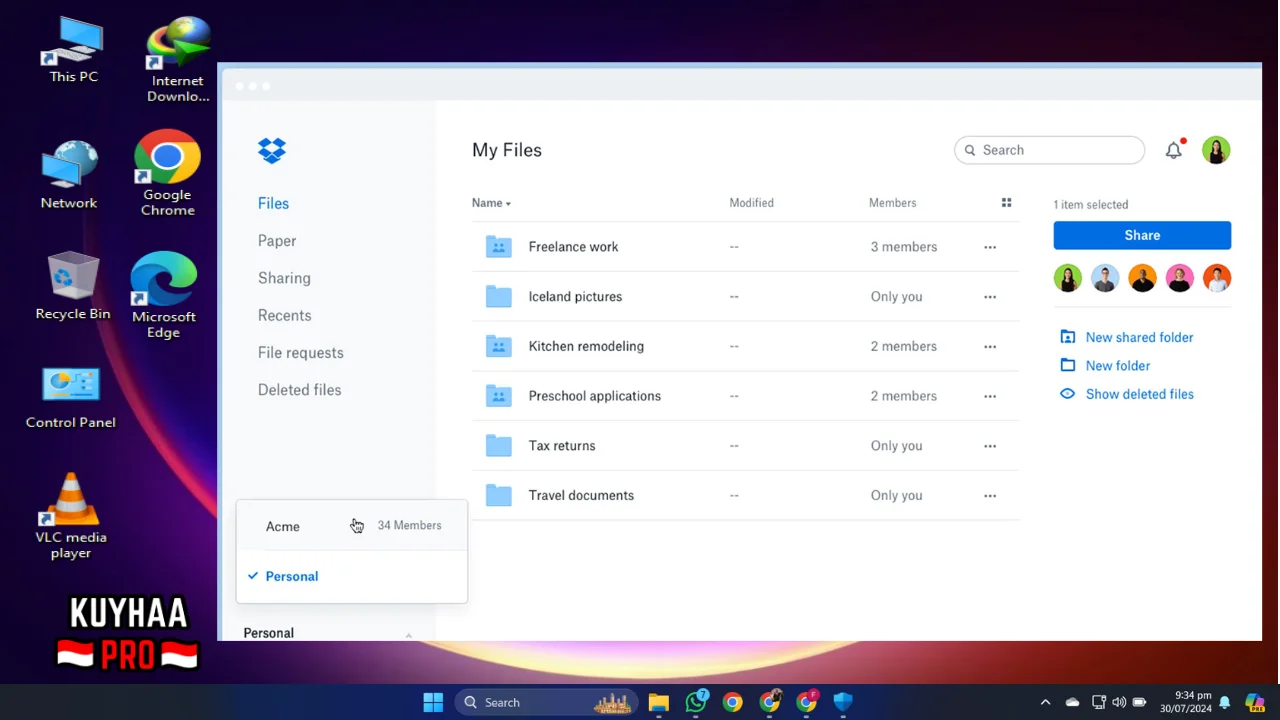
Task: Click the Tax returns folder icon
Action: click(498, 446)
